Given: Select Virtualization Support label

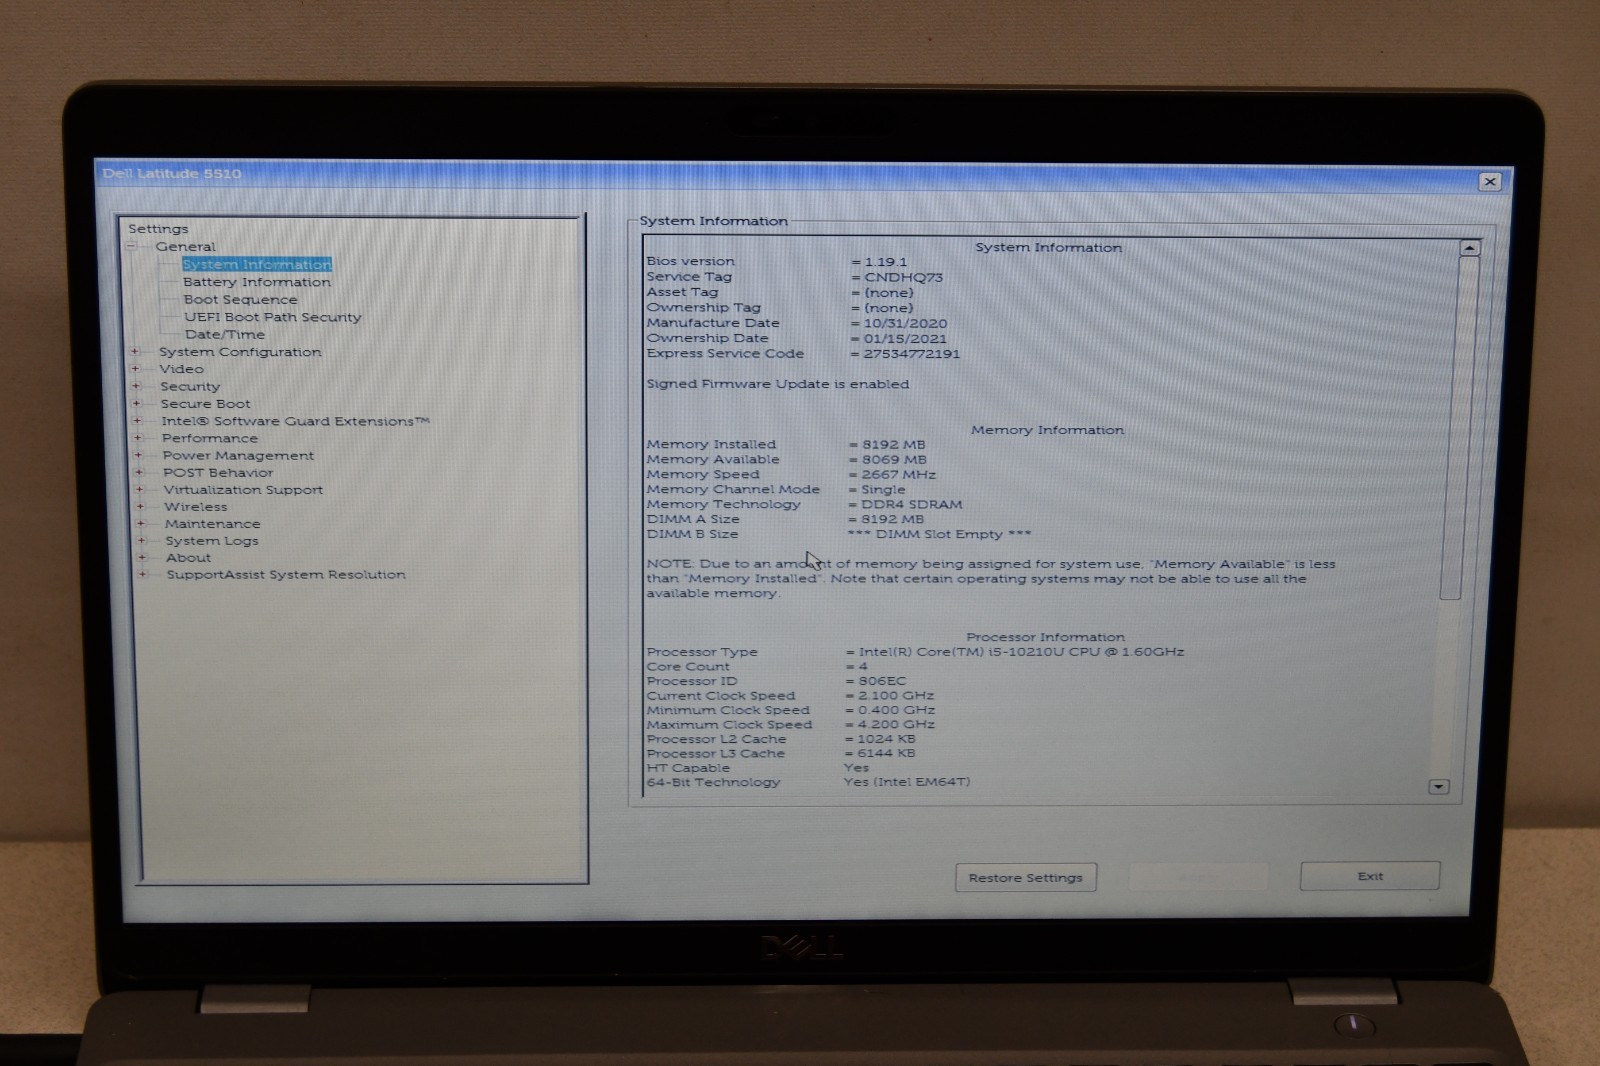Looking at the screenshot, I should (x=243, y=490).
